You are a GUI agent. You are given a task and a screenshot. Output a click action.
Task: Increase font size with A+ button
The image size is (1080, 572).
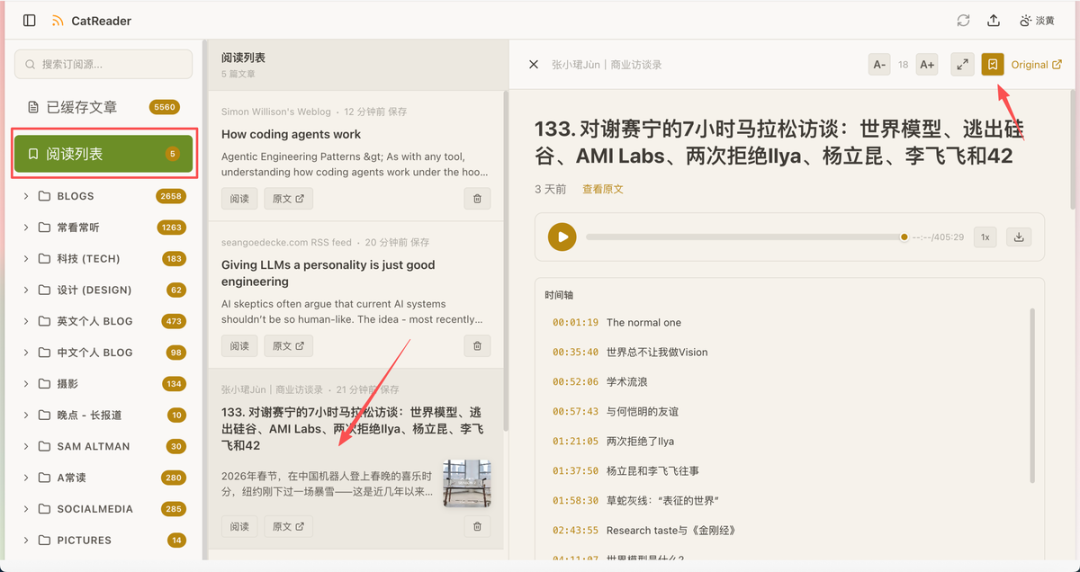[x=927, y=64]
